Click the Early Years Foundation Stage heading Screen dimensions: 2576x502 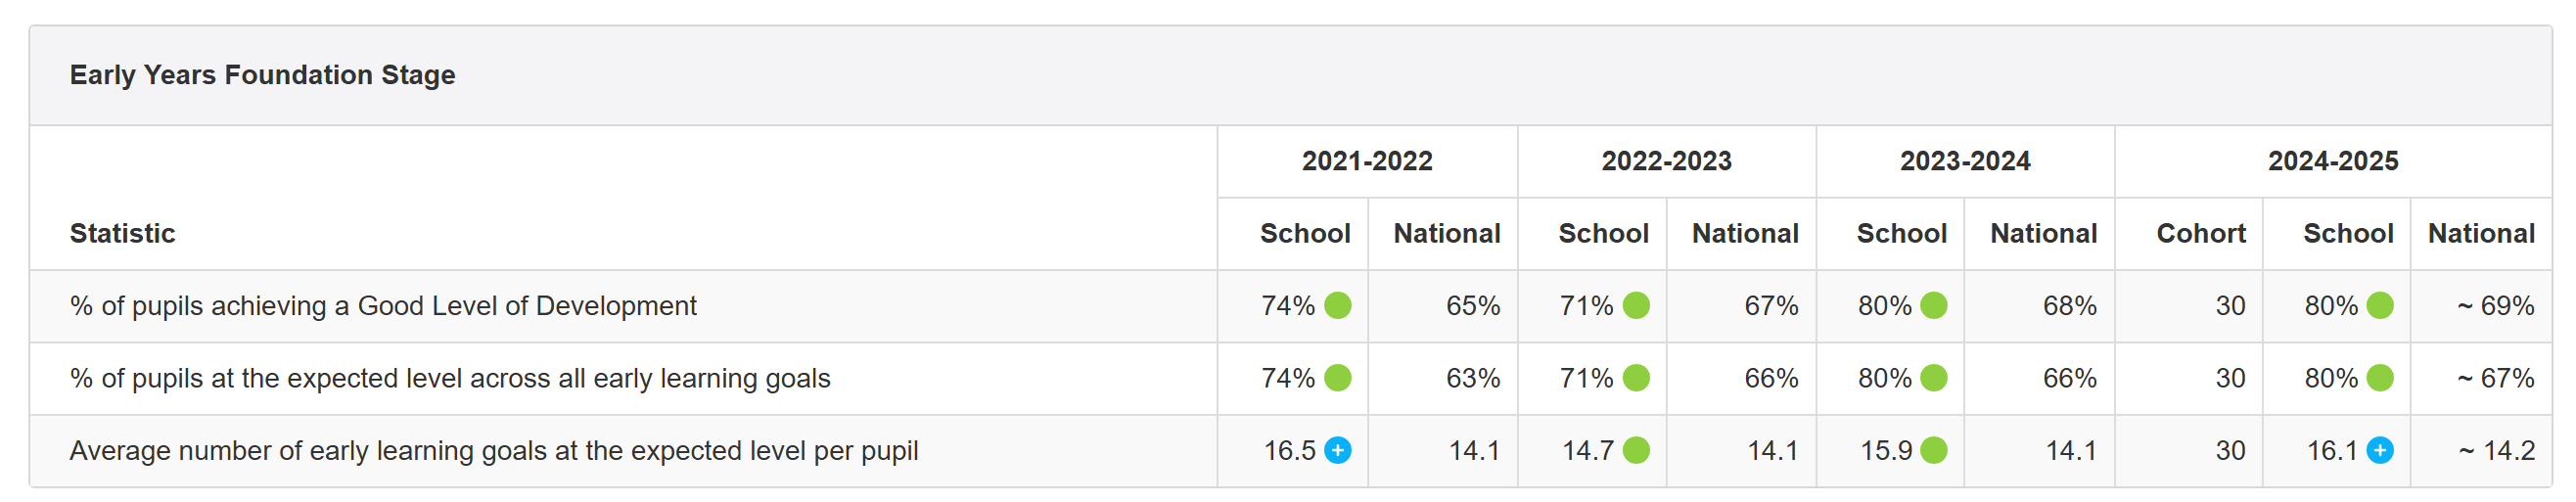[x=262, y=75]
